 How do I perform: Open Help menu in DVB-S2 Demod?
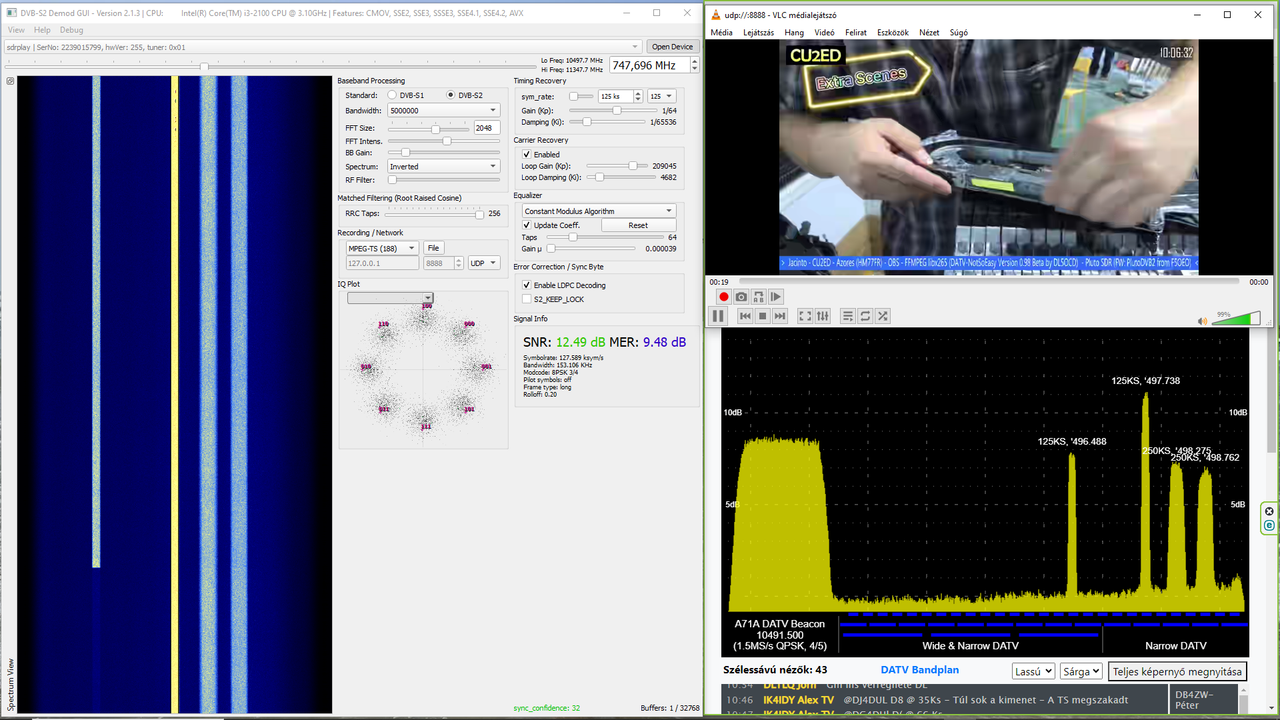pyautogui.click(x=42, y=30)
